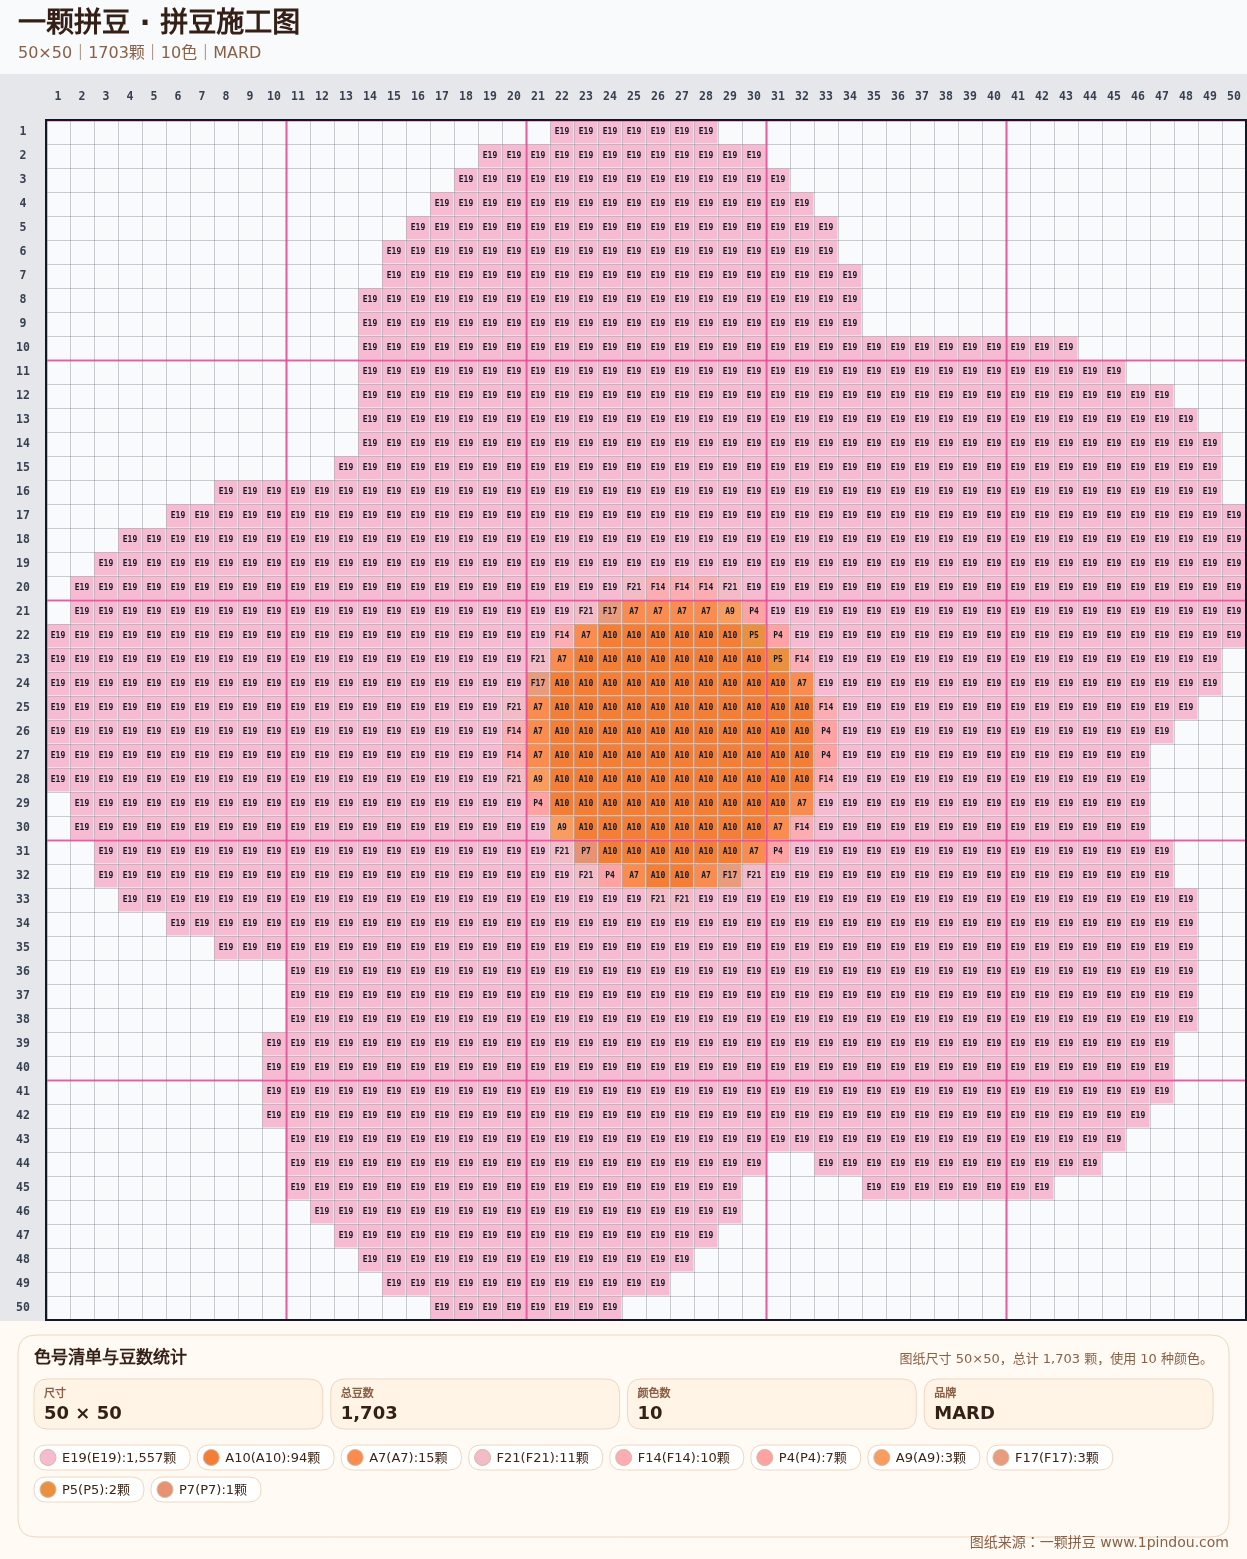Screen dimensions: 1247x1559
Task: Click the F21 swatch in the color list
Action: tap(482, 1458)
